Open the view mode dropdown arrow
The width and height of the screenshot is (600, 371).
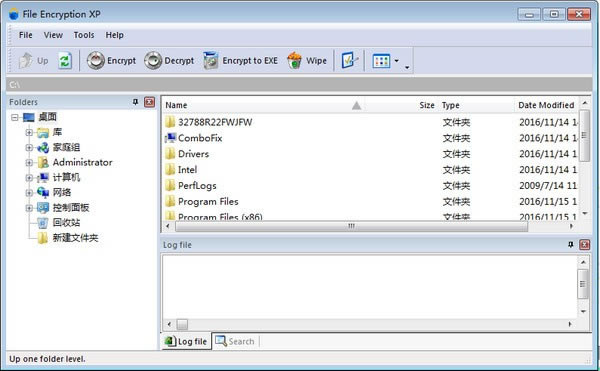[x=396, y=60]
